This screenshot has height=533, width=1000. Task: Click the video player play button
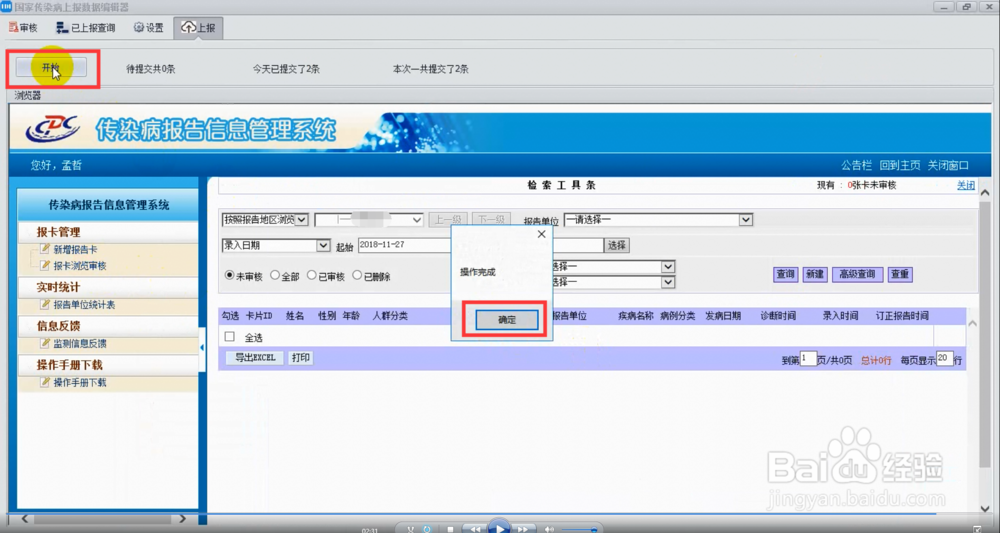pos(499,528)
